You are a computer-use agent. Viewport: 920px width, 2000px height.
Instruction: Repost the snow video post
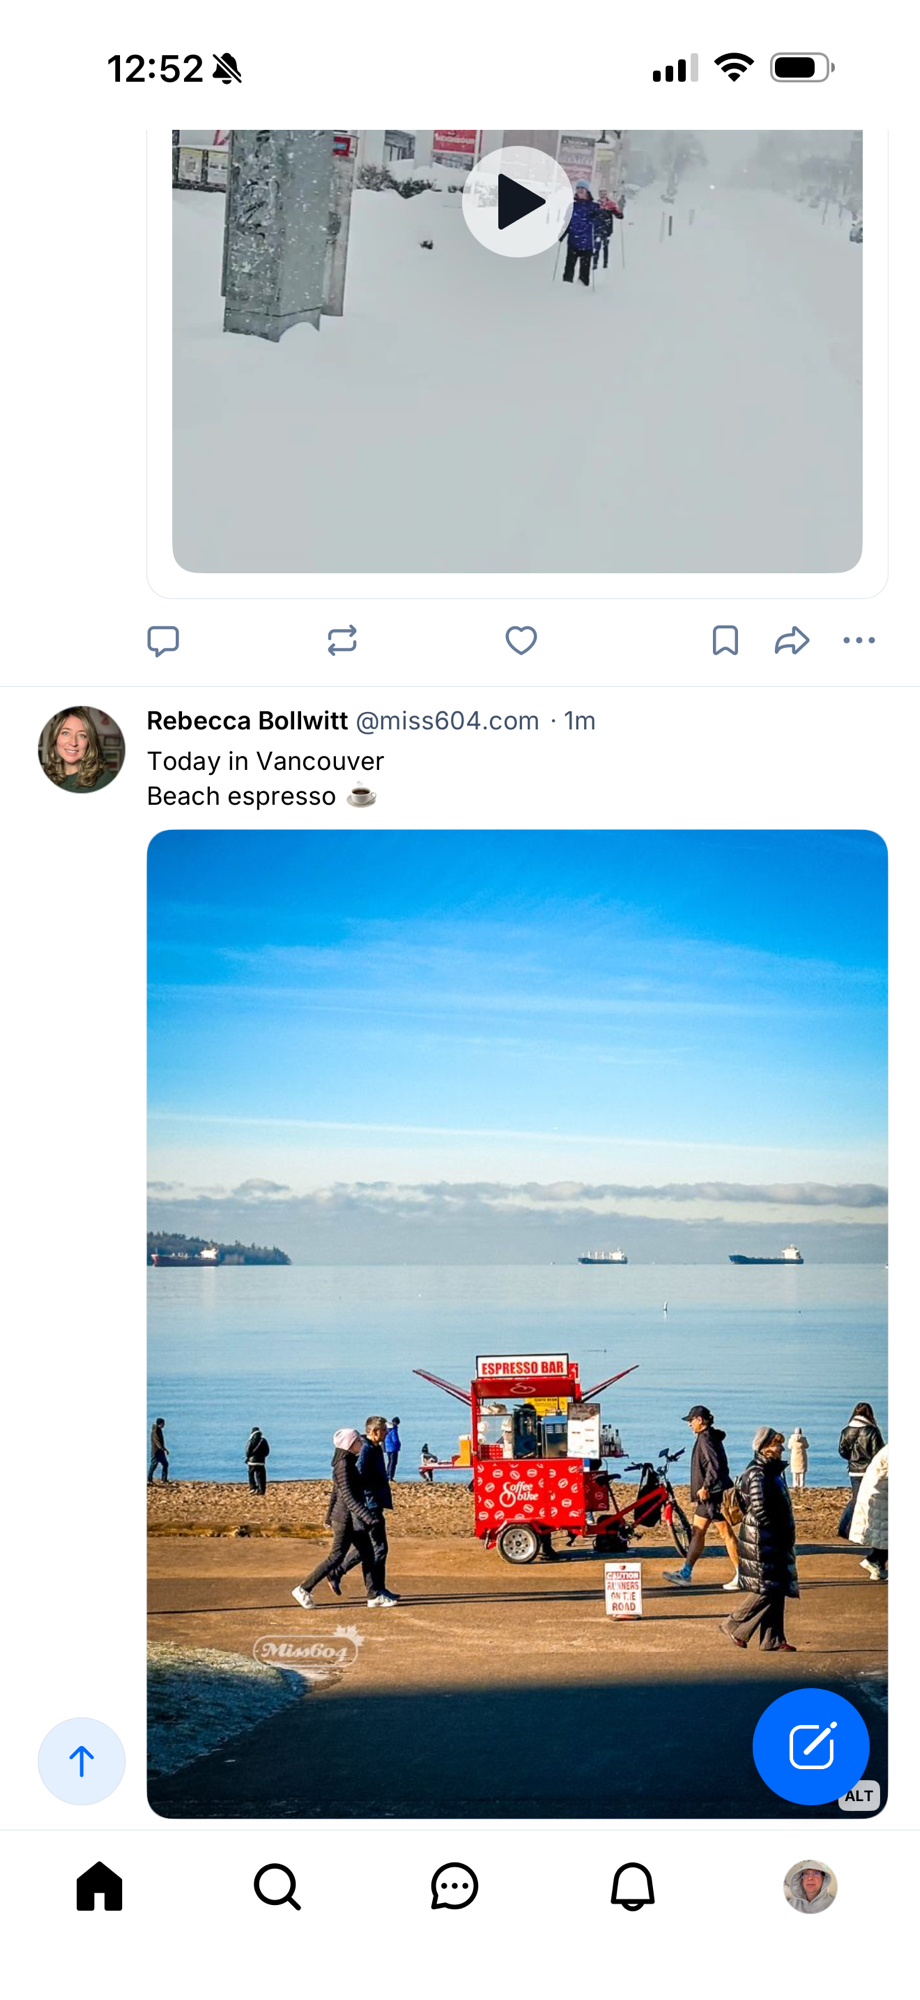click(x=342, y=640)
